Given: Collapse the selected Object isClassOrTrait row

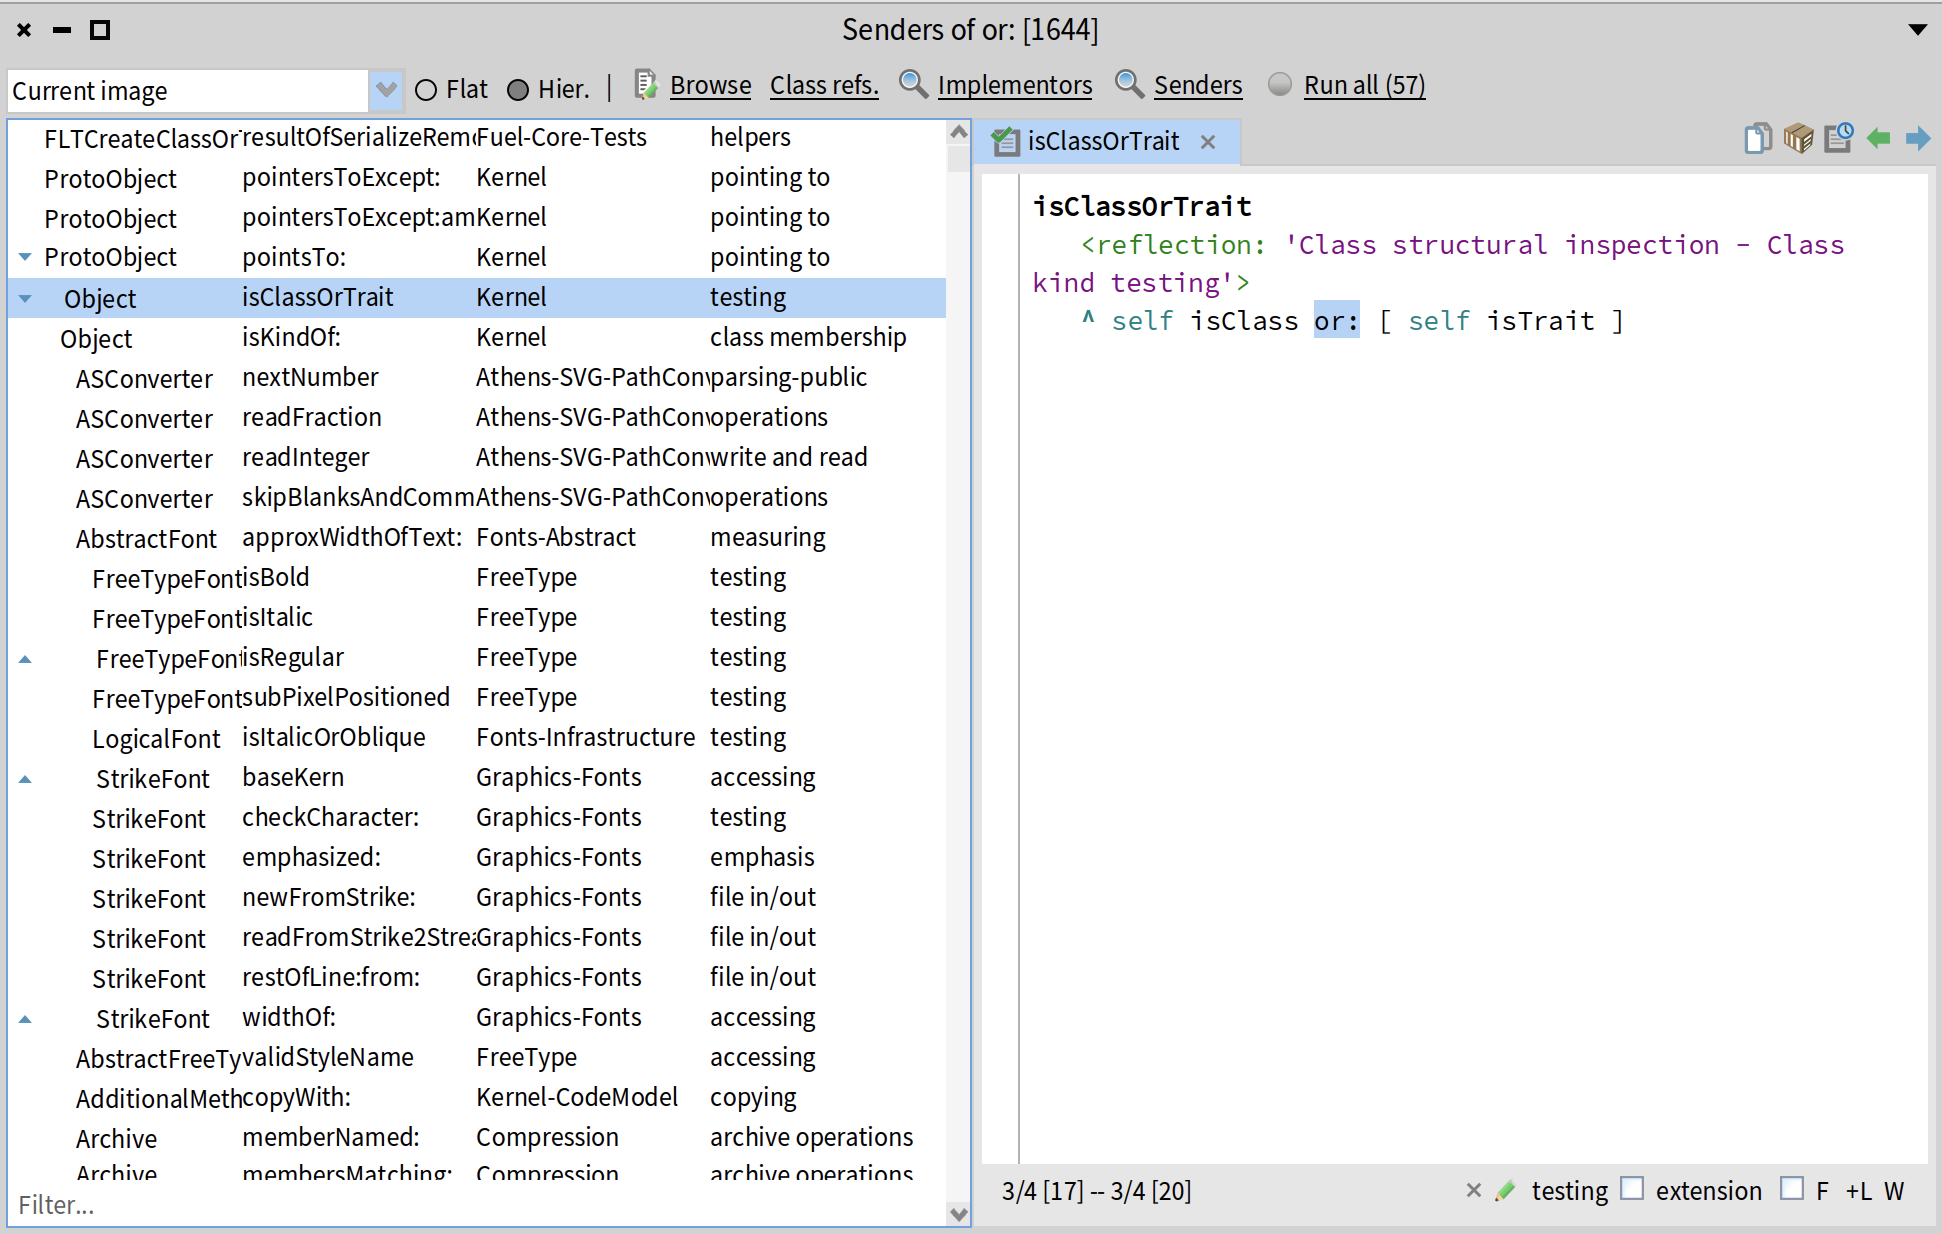Looking at the screenshot, I should (x=26, y=298).
